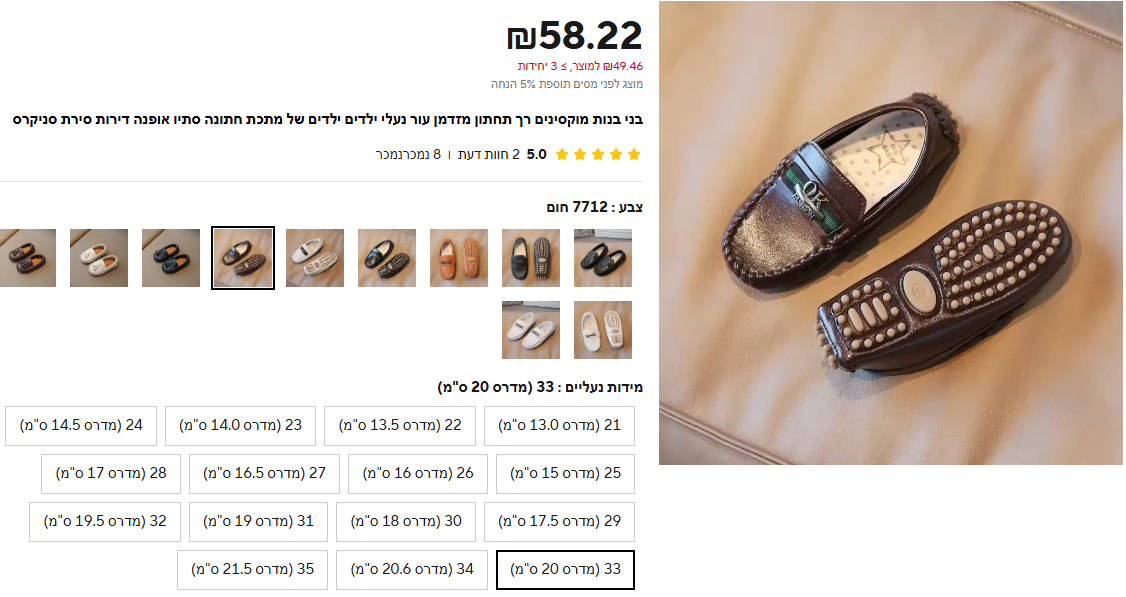Select size 28 (17 cm insole)
The height and width of the screenshot is (597, 1126).
click(111, 473)
